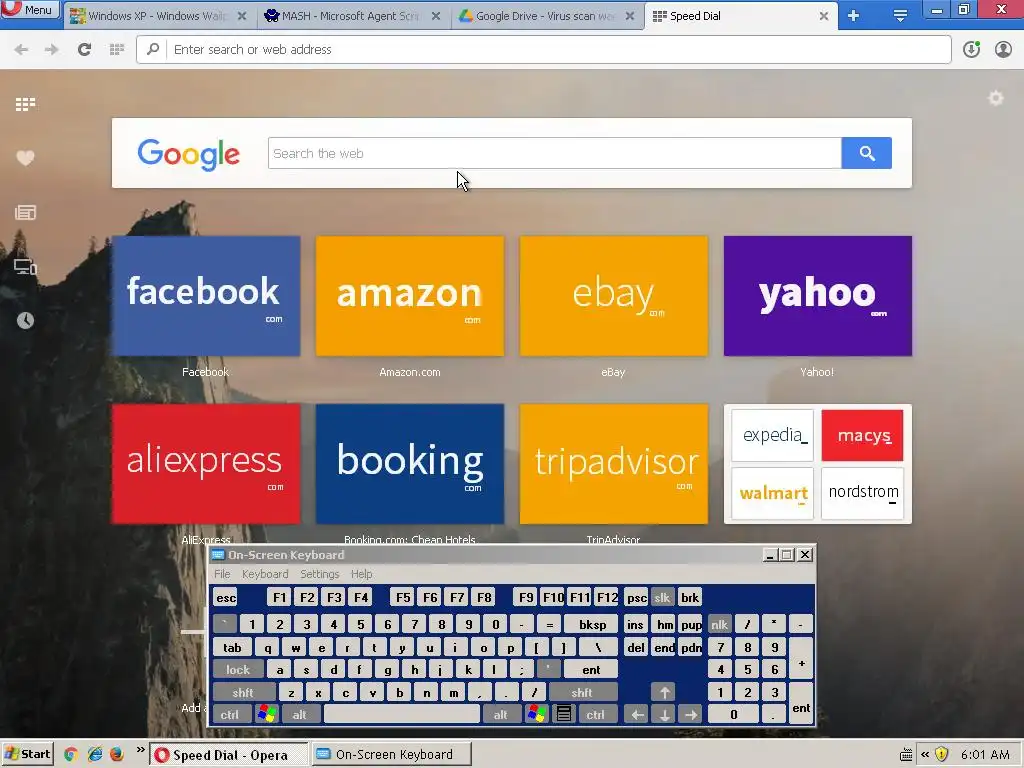1024x768 pixels.
Task: Open the eBay speed dial tile
Action: [x=614, y=296]
